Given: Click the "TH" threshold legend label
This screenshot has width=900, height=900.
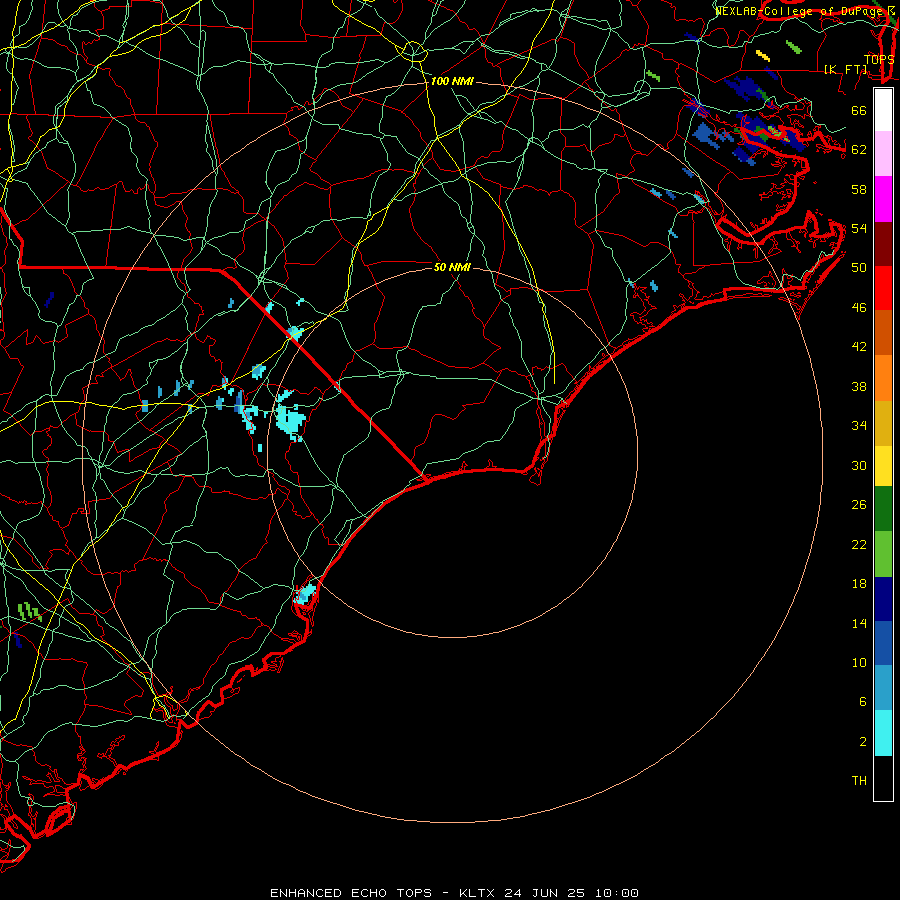Looking at the screenshot, I should (859, 781).
